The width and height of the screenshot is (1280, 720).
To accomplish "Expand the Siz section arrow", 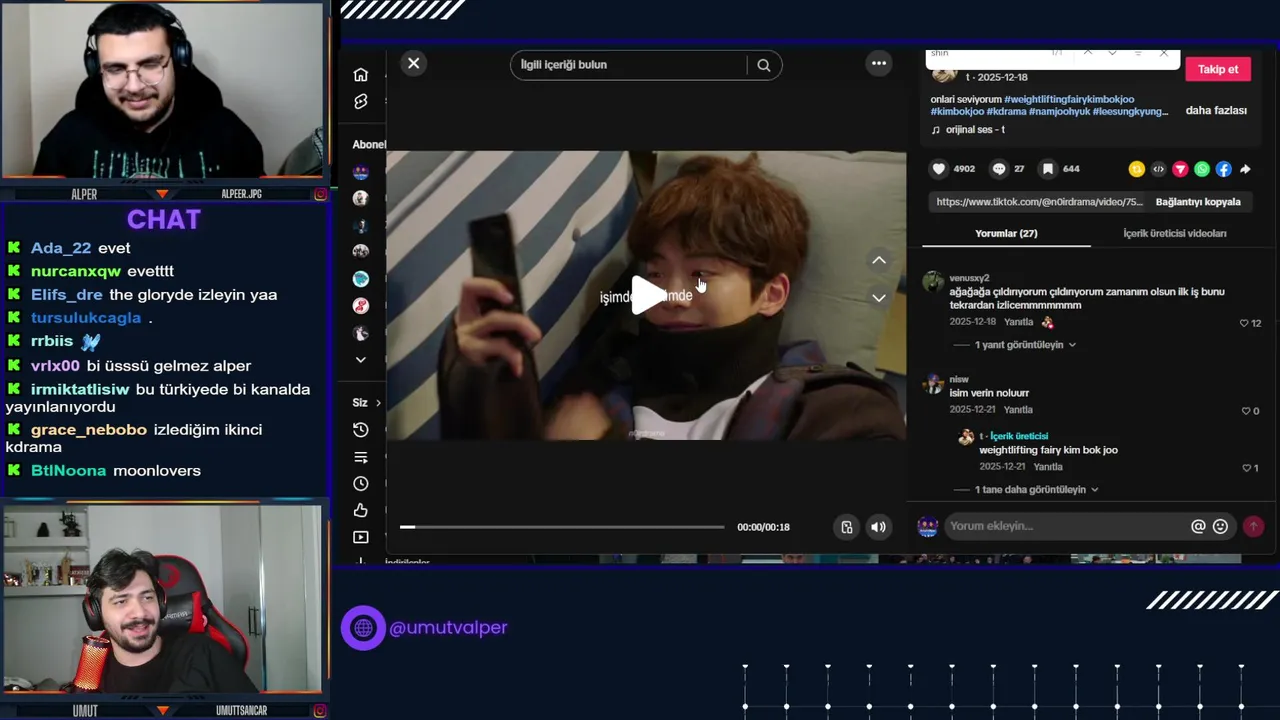I will [x=378, y=403].
